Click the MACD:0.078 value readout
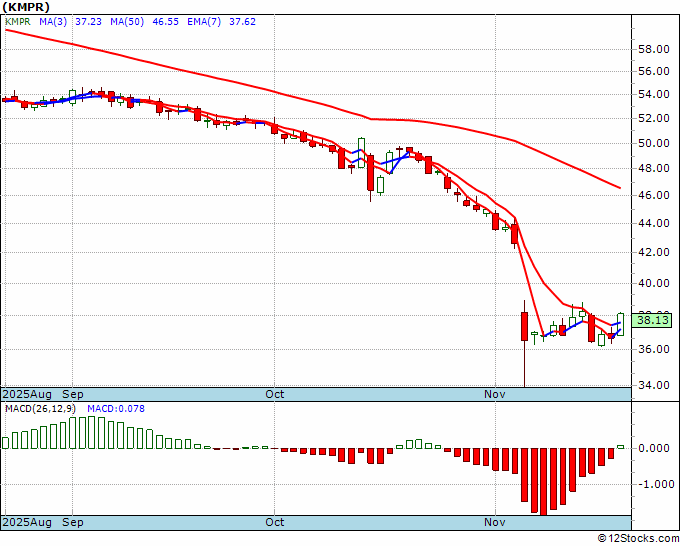Screen dimensions: 680x546 point(116,409)
